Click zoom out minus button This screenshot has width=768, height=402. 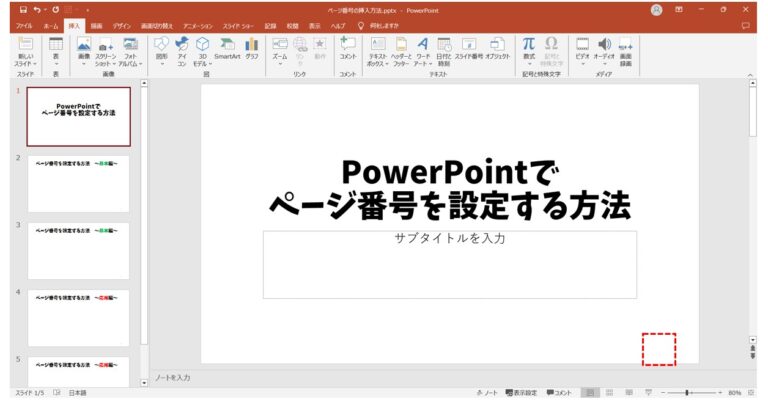click(663, 393)
